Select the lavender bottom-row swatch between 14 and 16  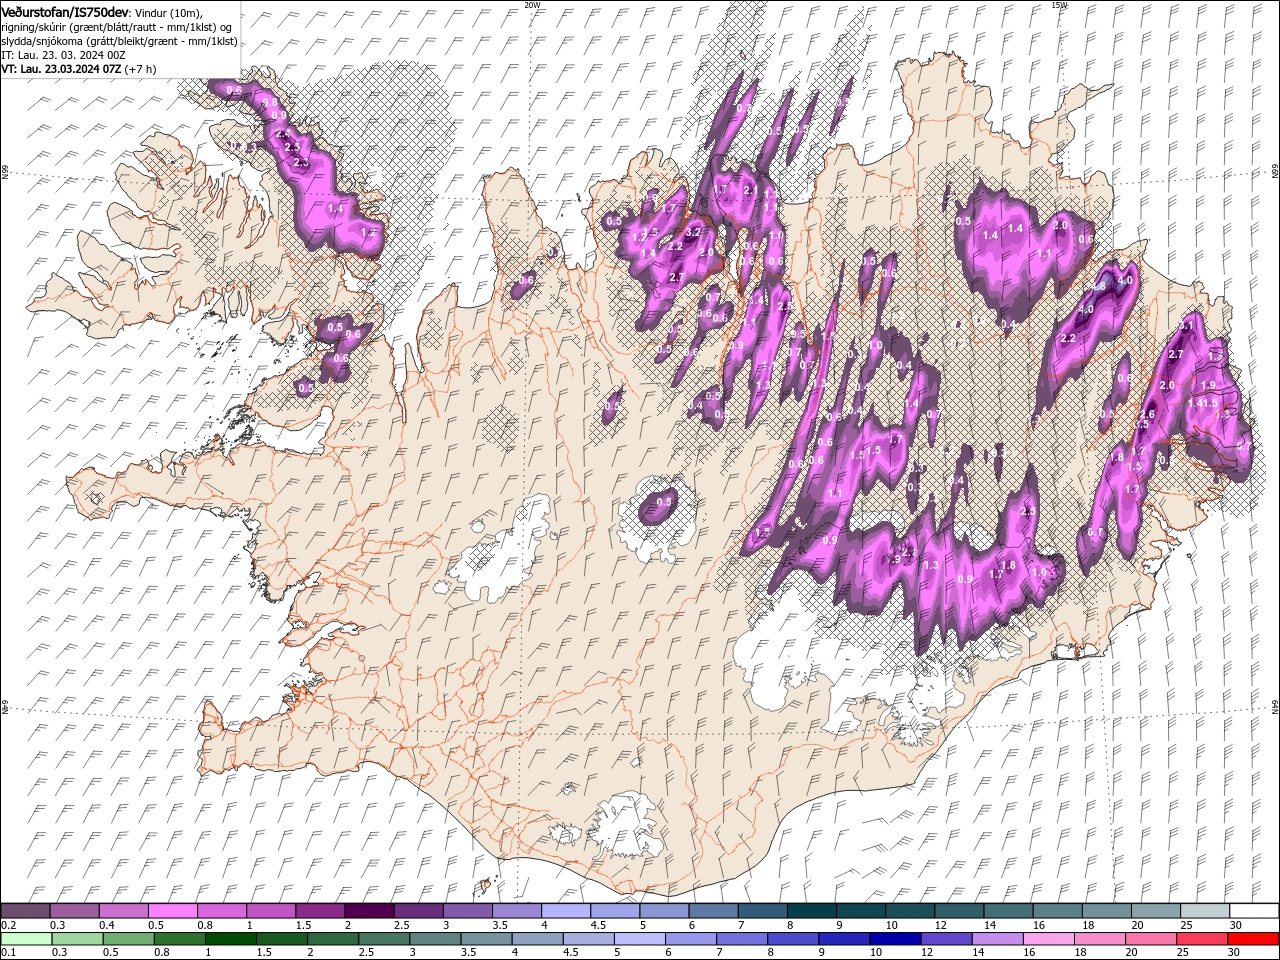(x=996, y=939)
